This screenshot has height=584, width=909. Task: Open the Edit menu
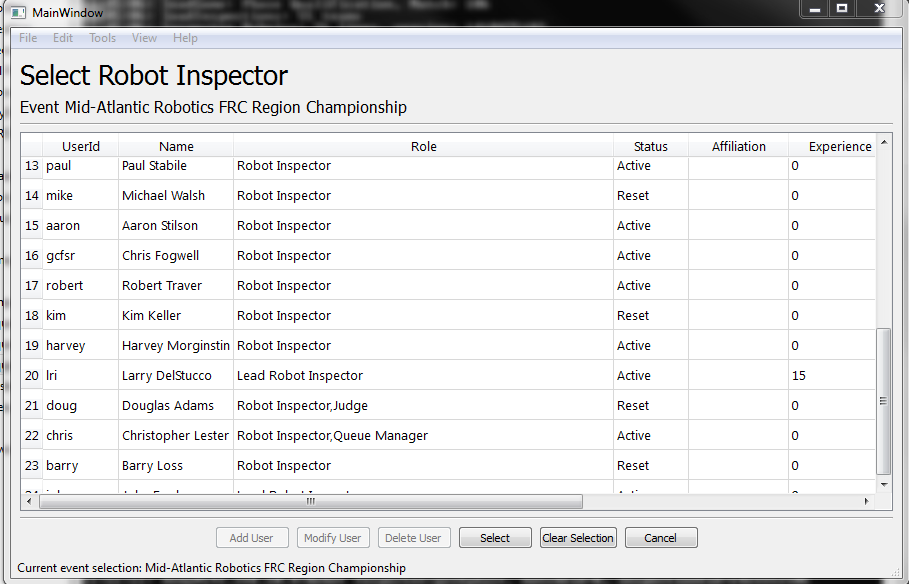point(63,38)
